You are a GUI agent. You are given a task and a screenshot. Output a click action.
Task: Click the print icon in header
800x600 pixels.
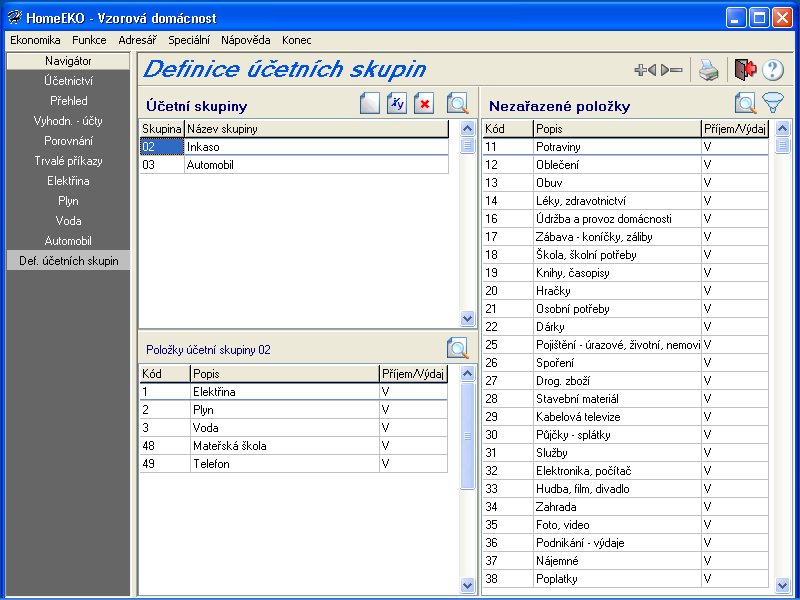tap(708, 70)
